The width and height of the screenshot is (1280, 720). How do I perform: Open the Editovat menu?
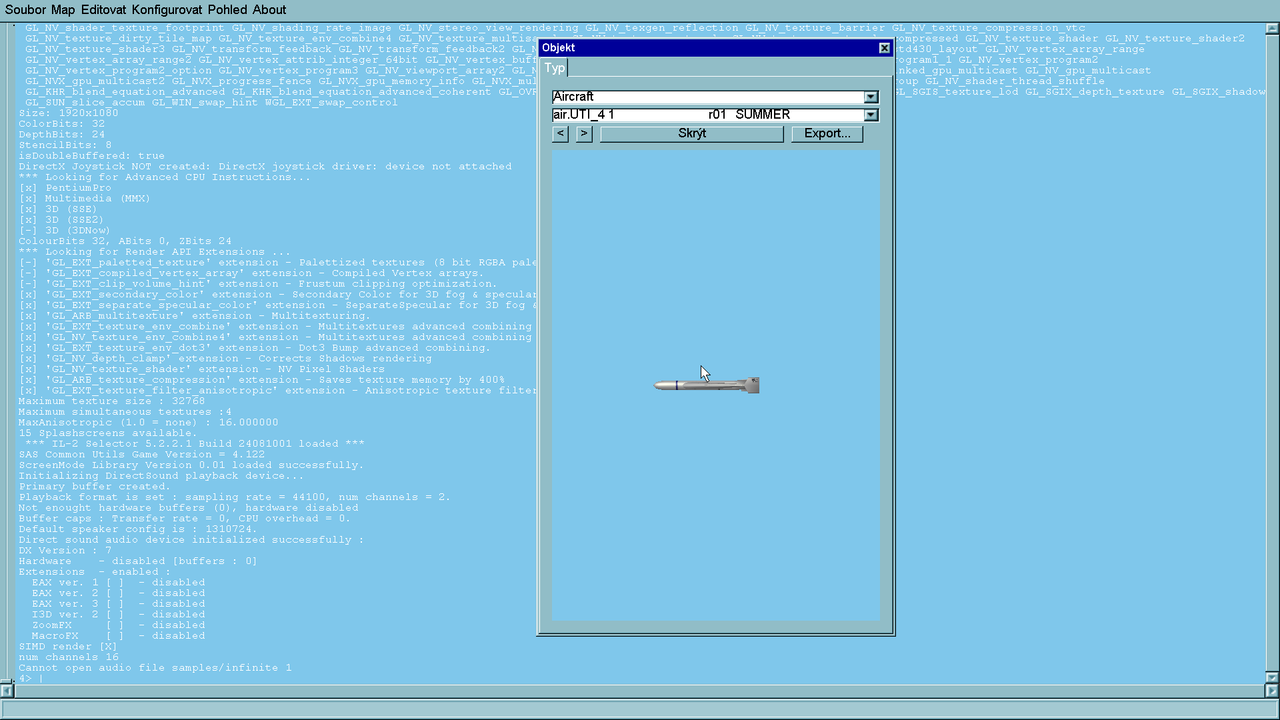[104, 9]
